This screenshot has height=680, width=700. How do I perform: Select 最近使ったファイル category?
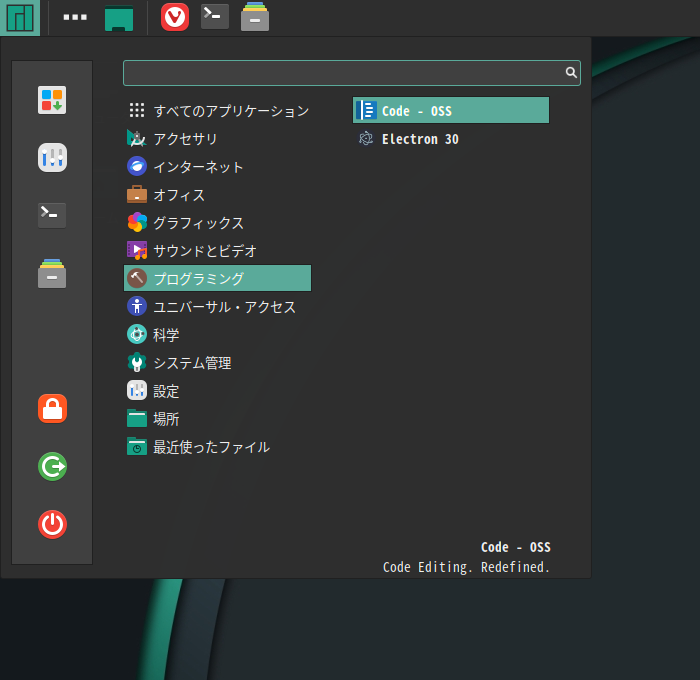pyautogui.click(x=217, y=446)
